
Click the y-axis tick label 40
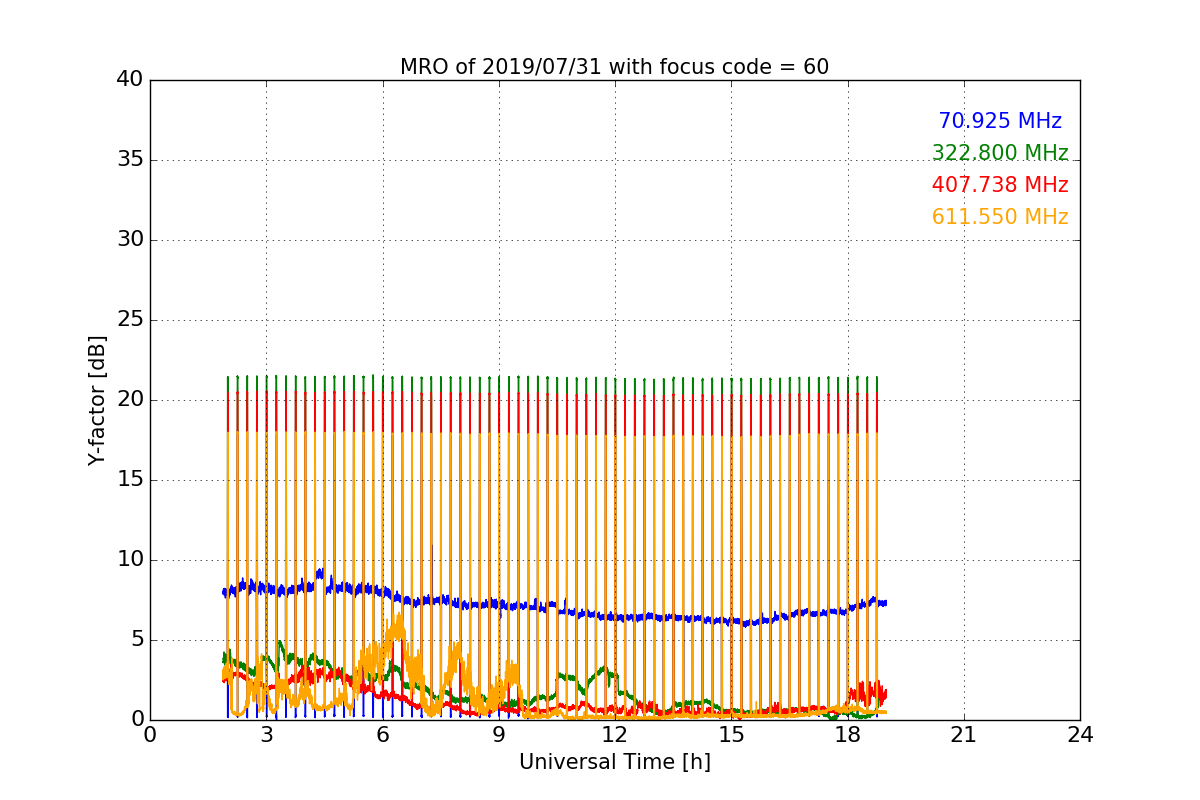click(129, 80)
